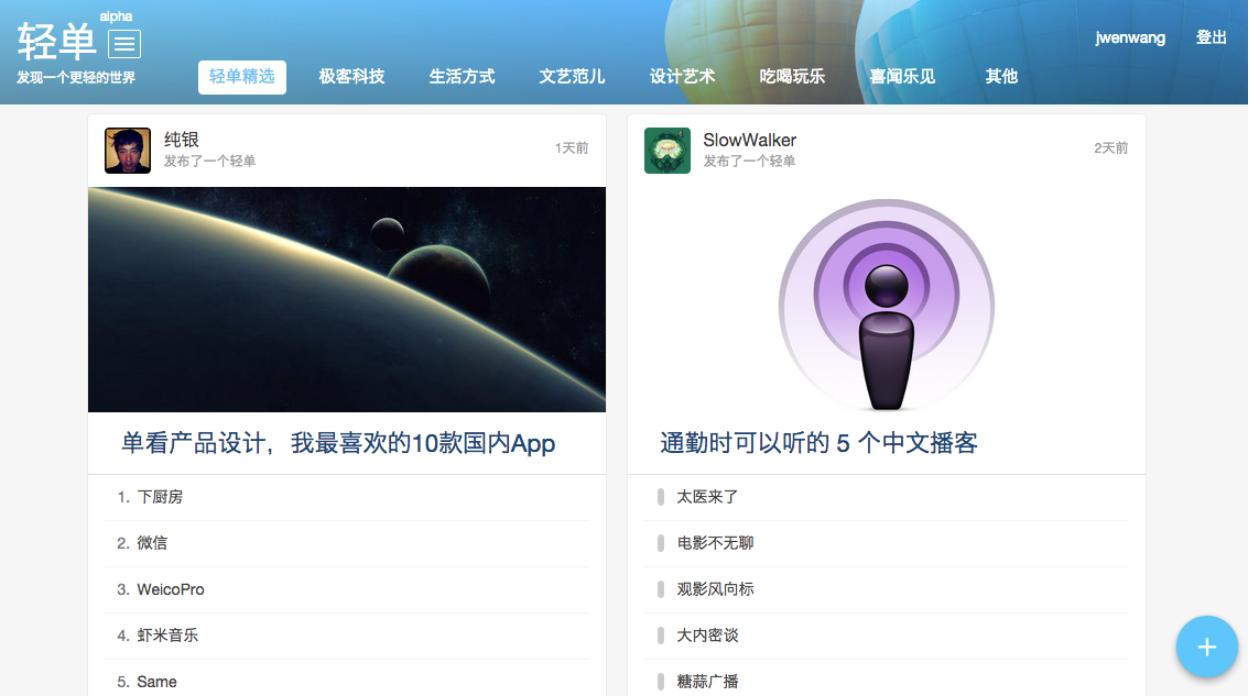Open the 吃喝玩乐 tab

(792, 77)
